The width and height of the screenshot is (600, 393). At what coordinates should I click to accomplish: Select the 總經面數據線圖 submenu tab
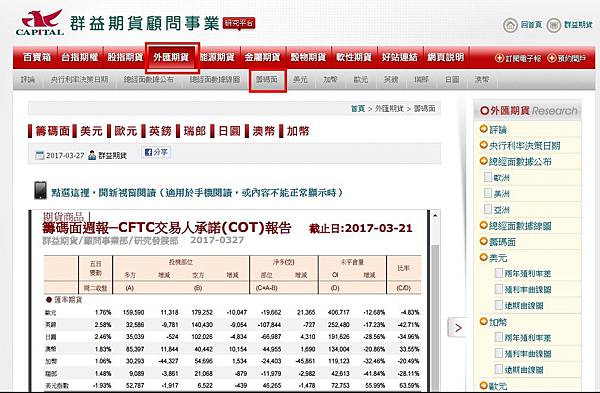[215, 80]
